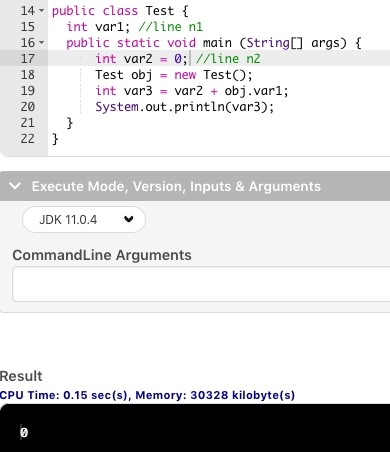Viewport: 390px width, 452px height.
Task: Click 'System.out.println(var3);' statement
Action: pyautogui.click(x=185, y=107)
